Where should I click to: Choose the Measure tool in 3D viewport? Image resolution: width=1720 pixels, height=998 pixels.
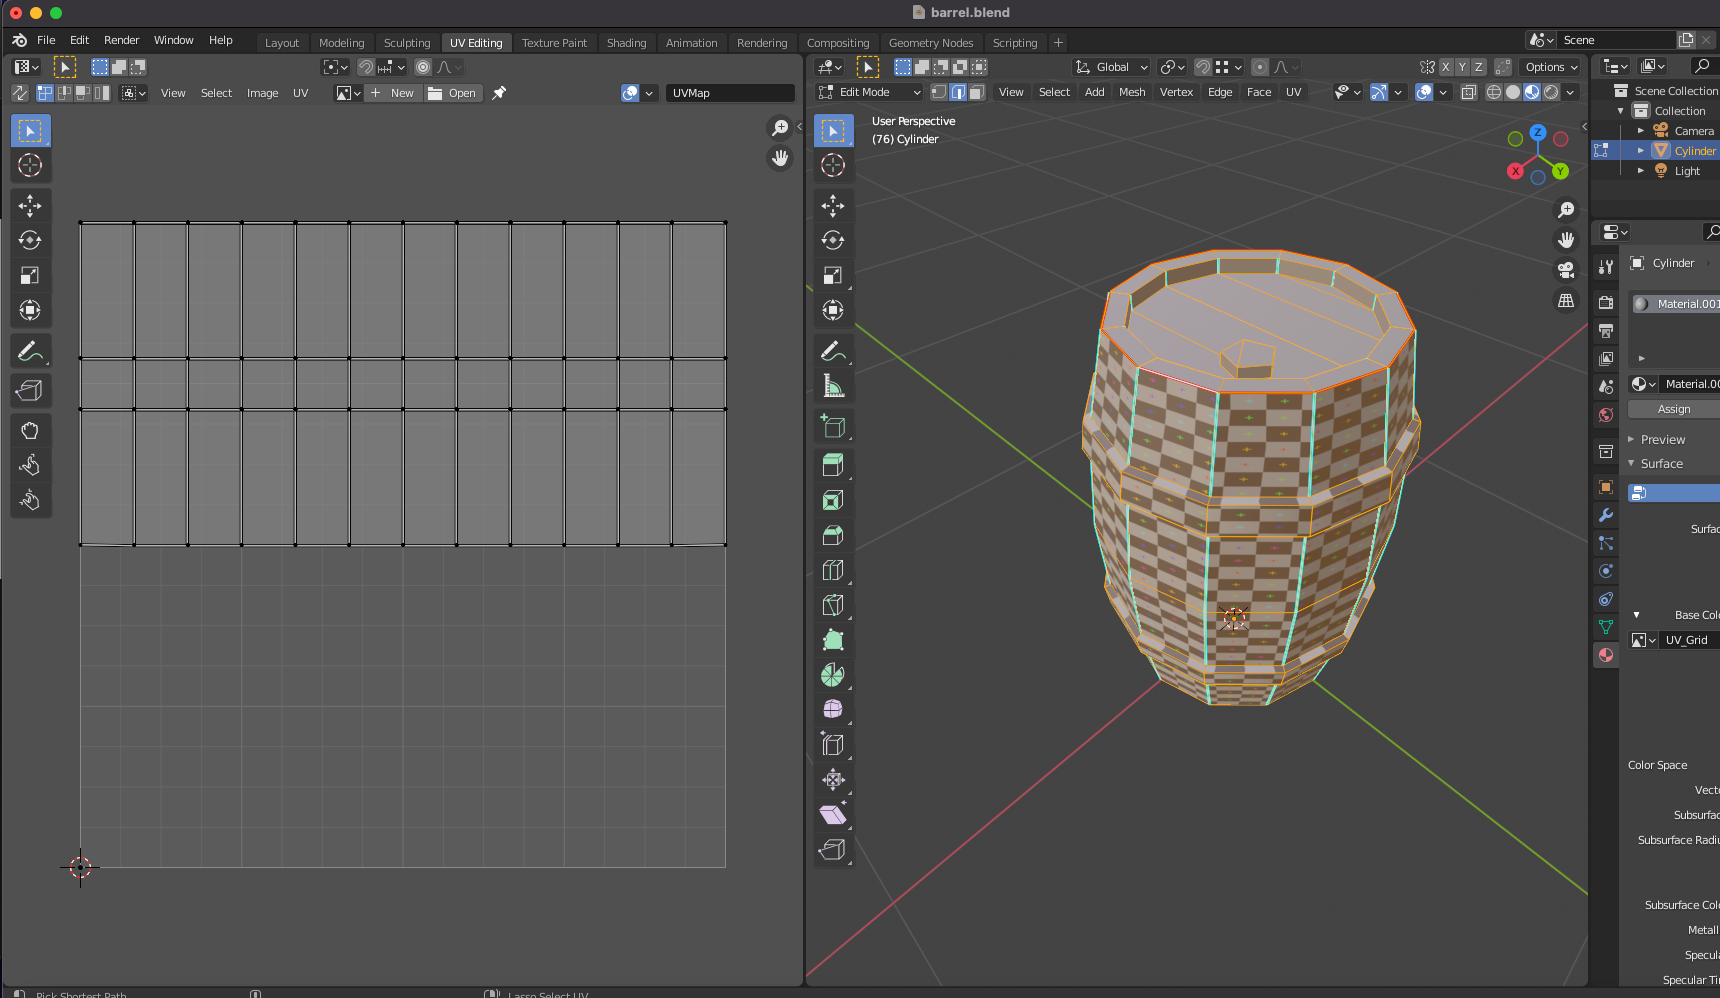tap(832, 387)
